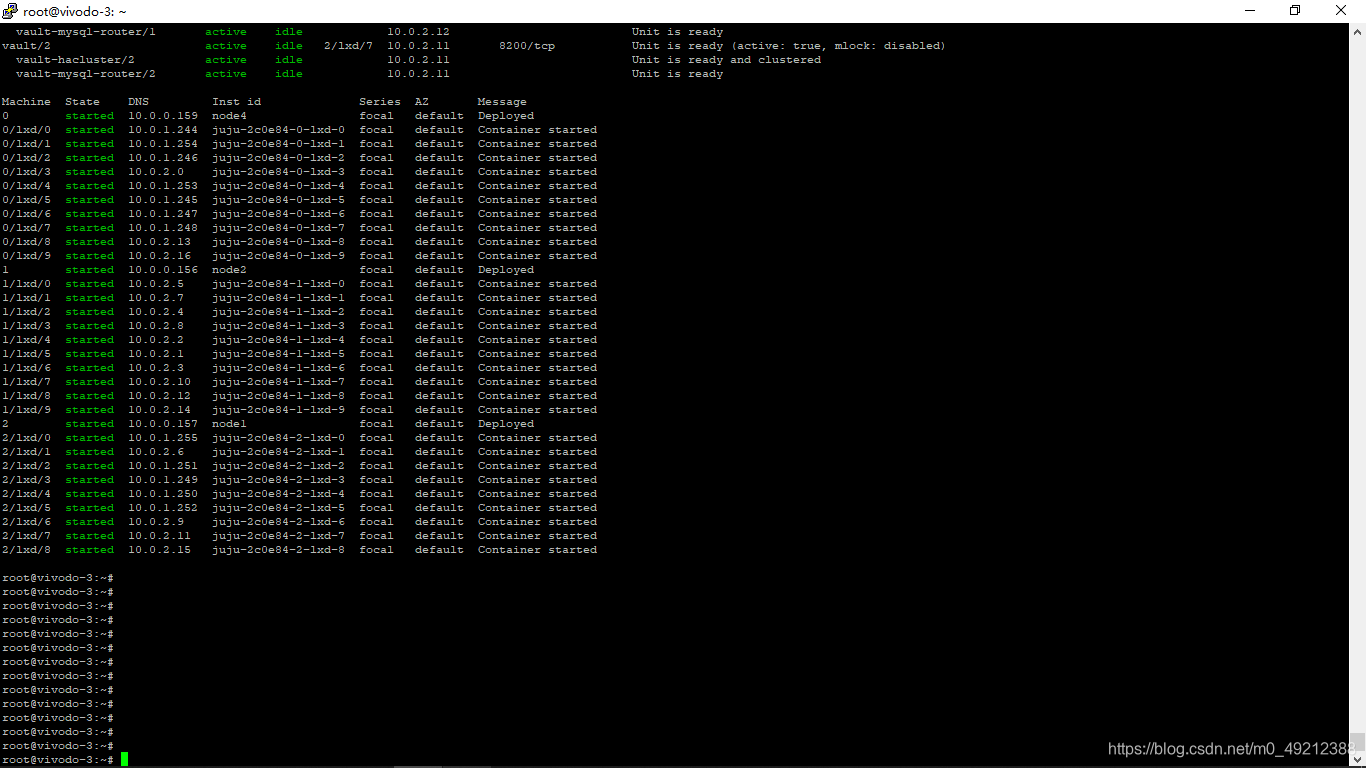This screenshot has width=1366, height=768.
Task: Restore down the PuTTY window
Action: click(1296, 11)
